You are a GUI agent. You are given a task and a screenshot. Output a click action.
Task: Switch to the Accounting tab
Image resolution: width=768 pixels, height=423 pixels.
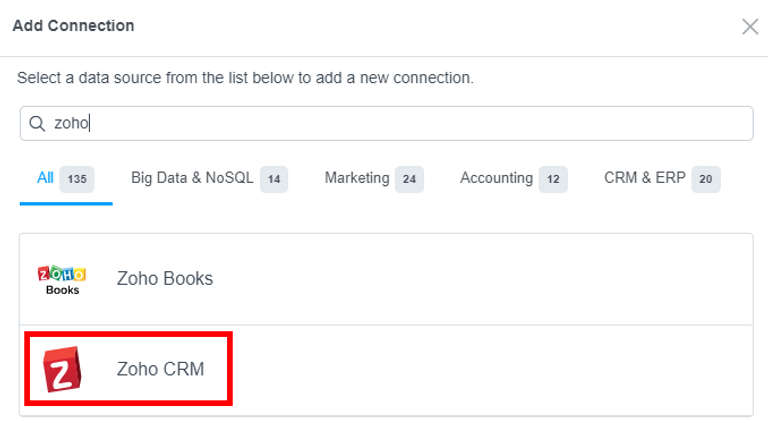[513, 179]
